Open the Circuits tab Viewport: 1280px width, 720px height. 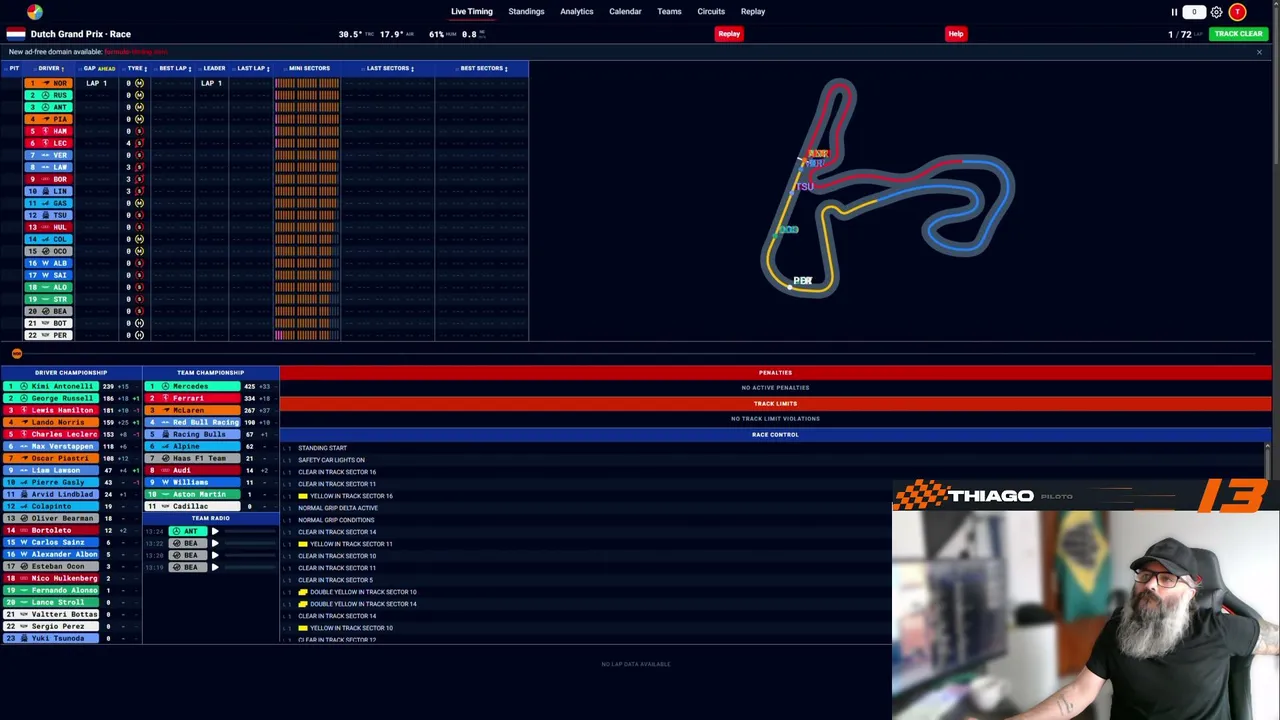711,12
